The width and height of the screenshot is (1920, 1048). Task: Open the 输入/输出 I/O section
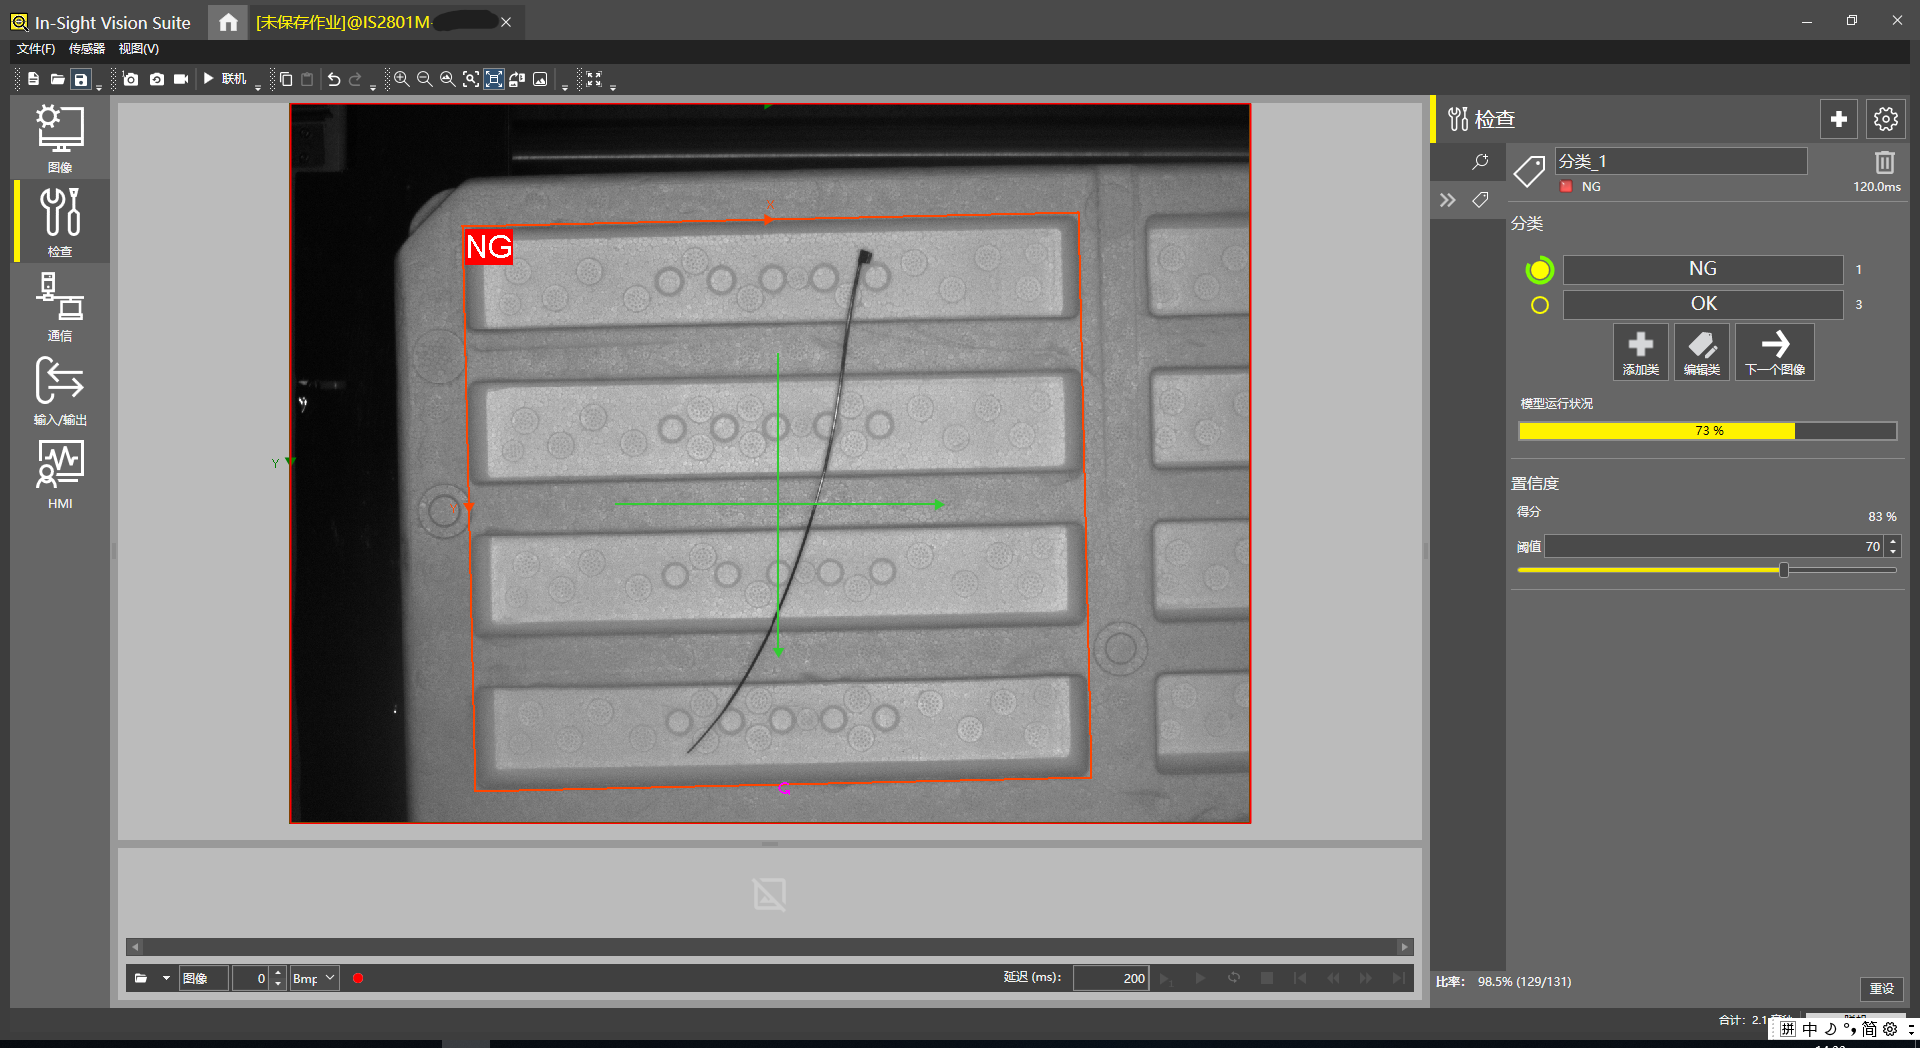click(60, 390)
